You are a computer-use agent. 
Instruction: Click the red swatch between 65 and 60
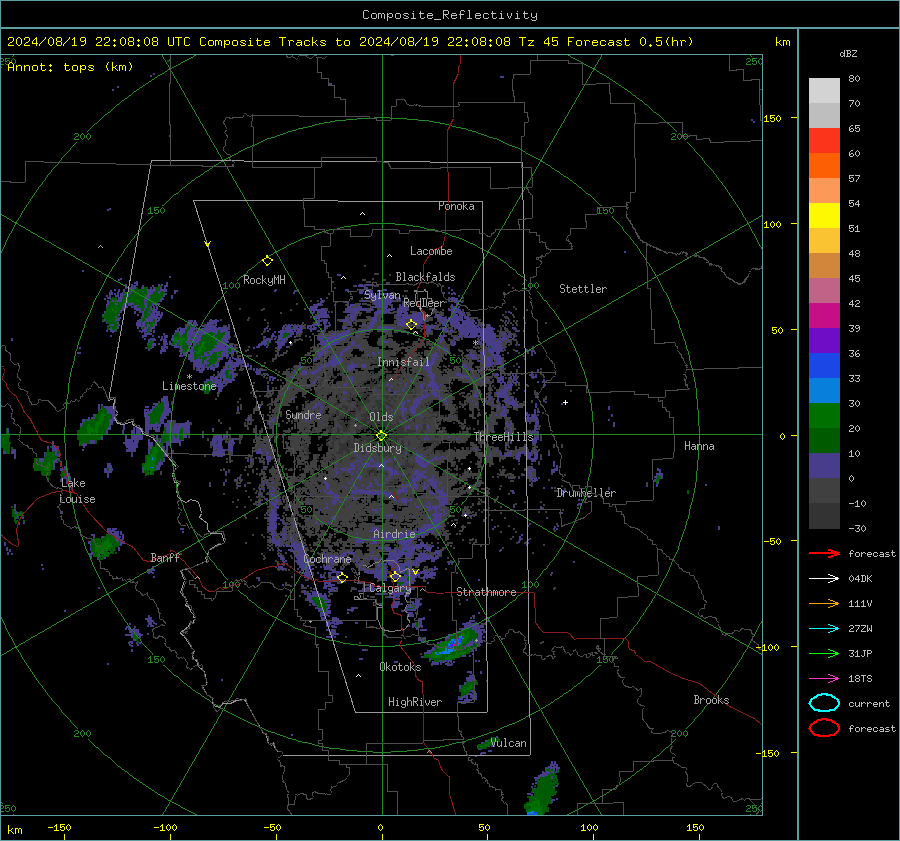click(x=824, y=141)
